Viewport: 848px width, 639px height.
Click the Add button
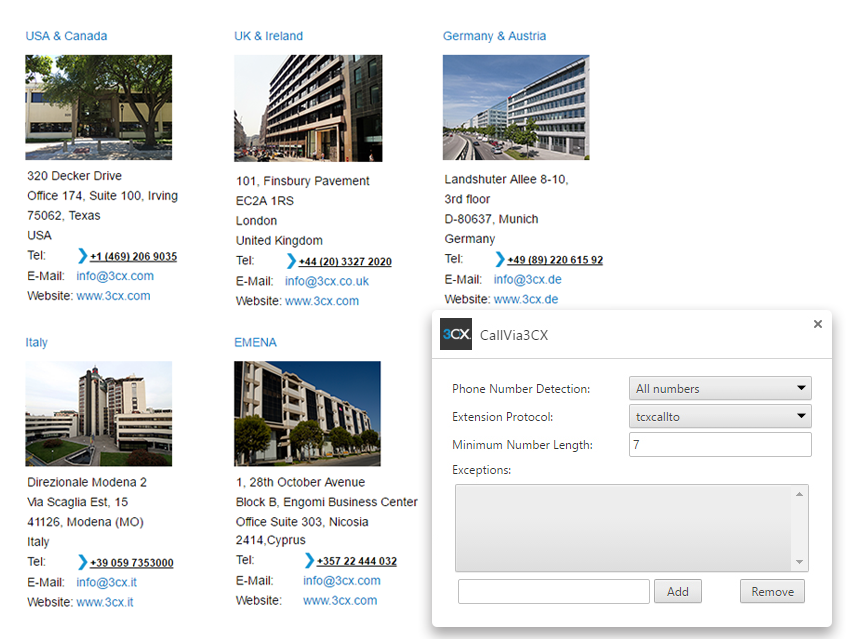click(x=678, y=591)
